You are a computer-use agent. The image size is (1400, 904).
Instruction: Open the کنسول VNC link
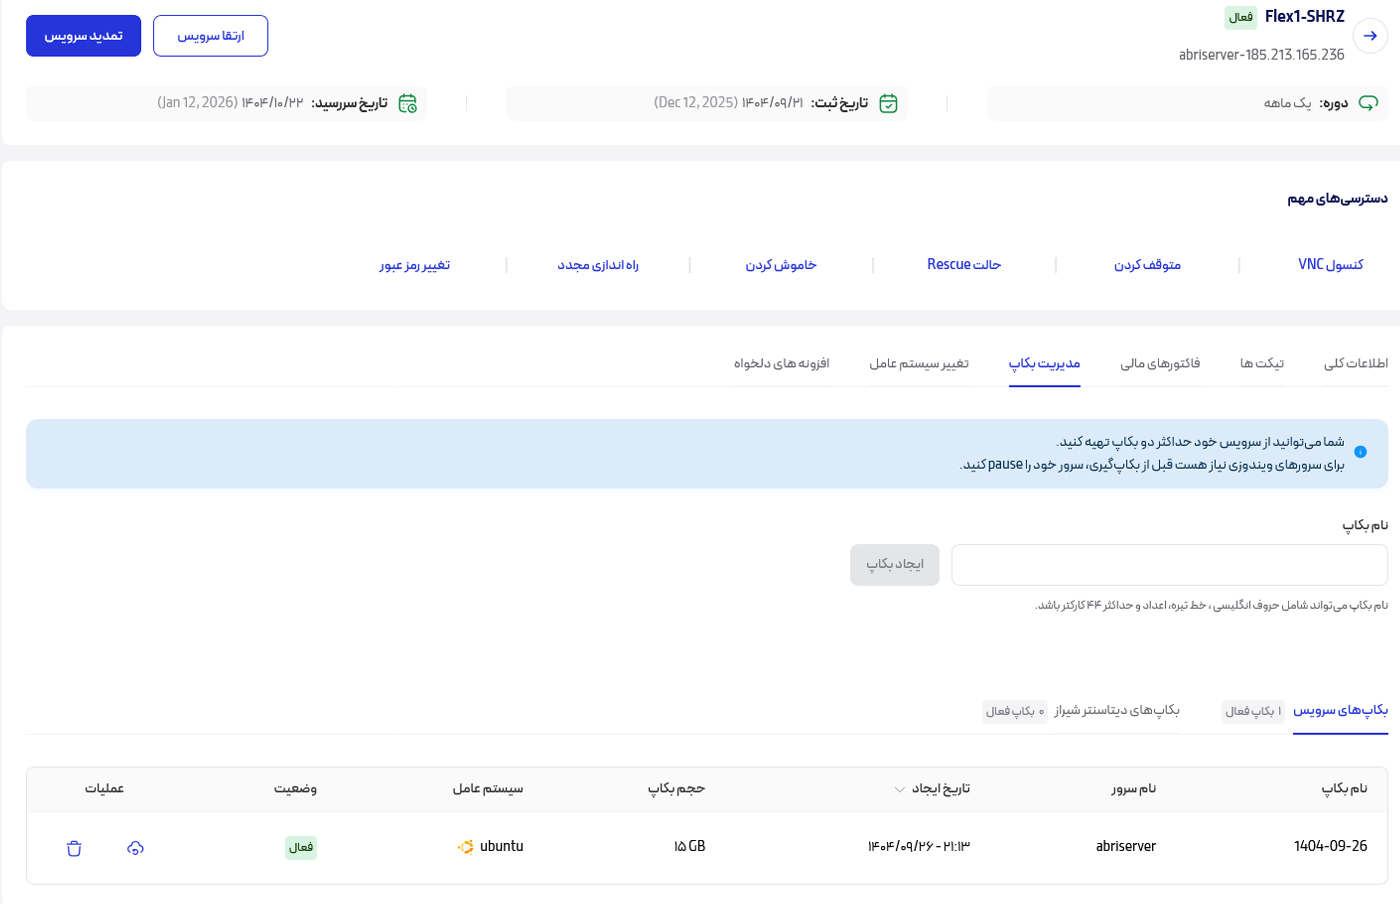(x=1330, y=265)
